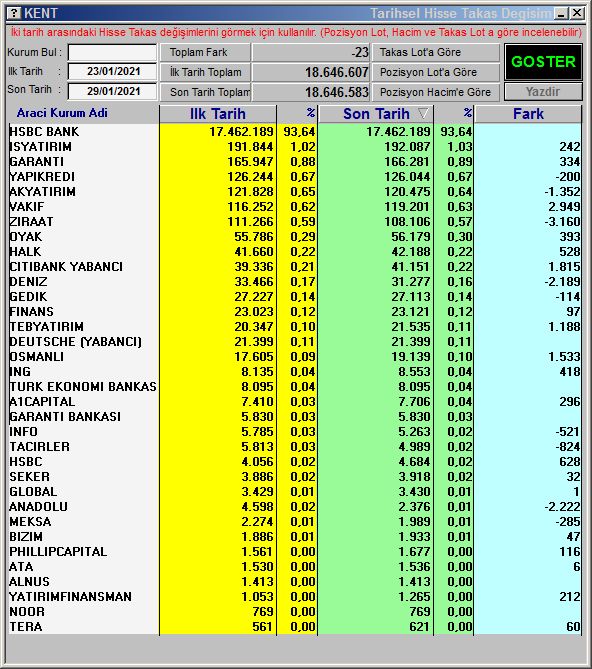592x669 pixels.
Task: Click VAKIF's Fark value 2.949
Action: tap(564, 207)
